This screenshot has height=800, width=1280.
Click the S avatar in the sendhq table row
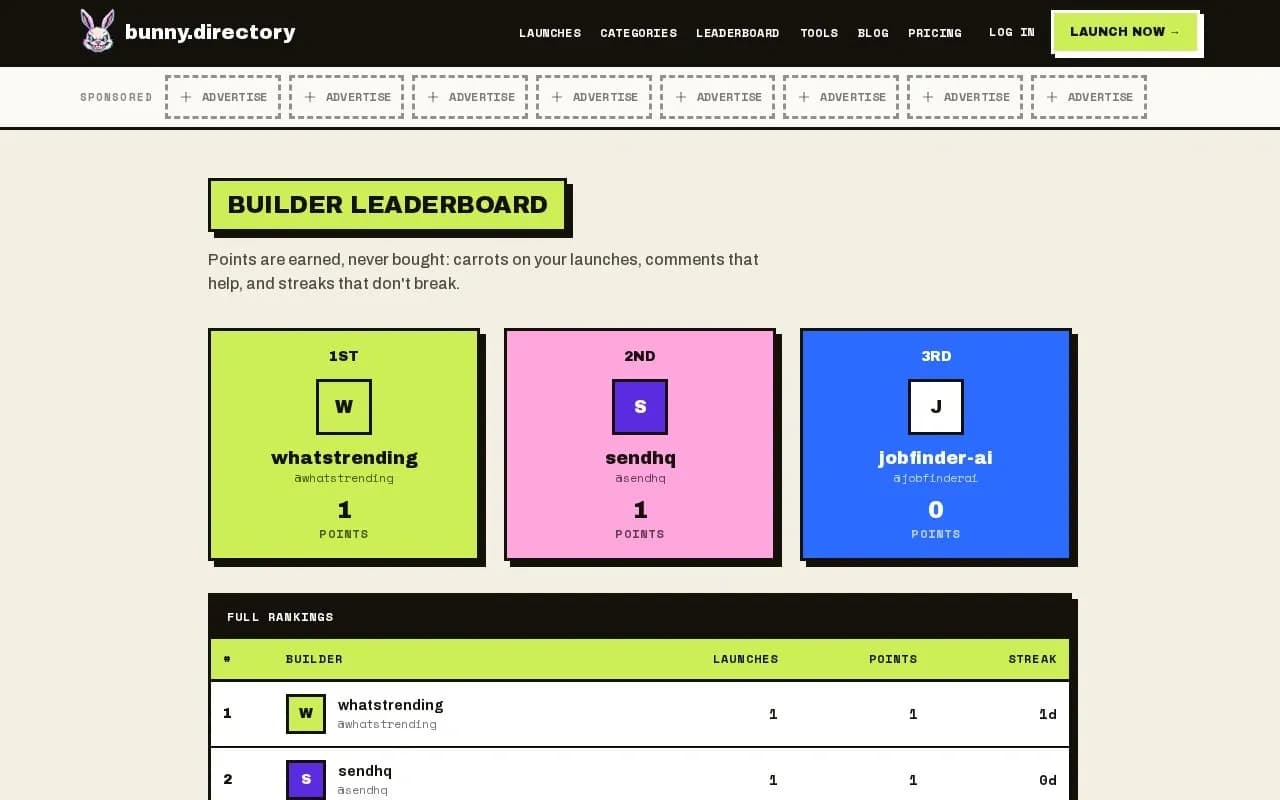click(x=306, y=780)
